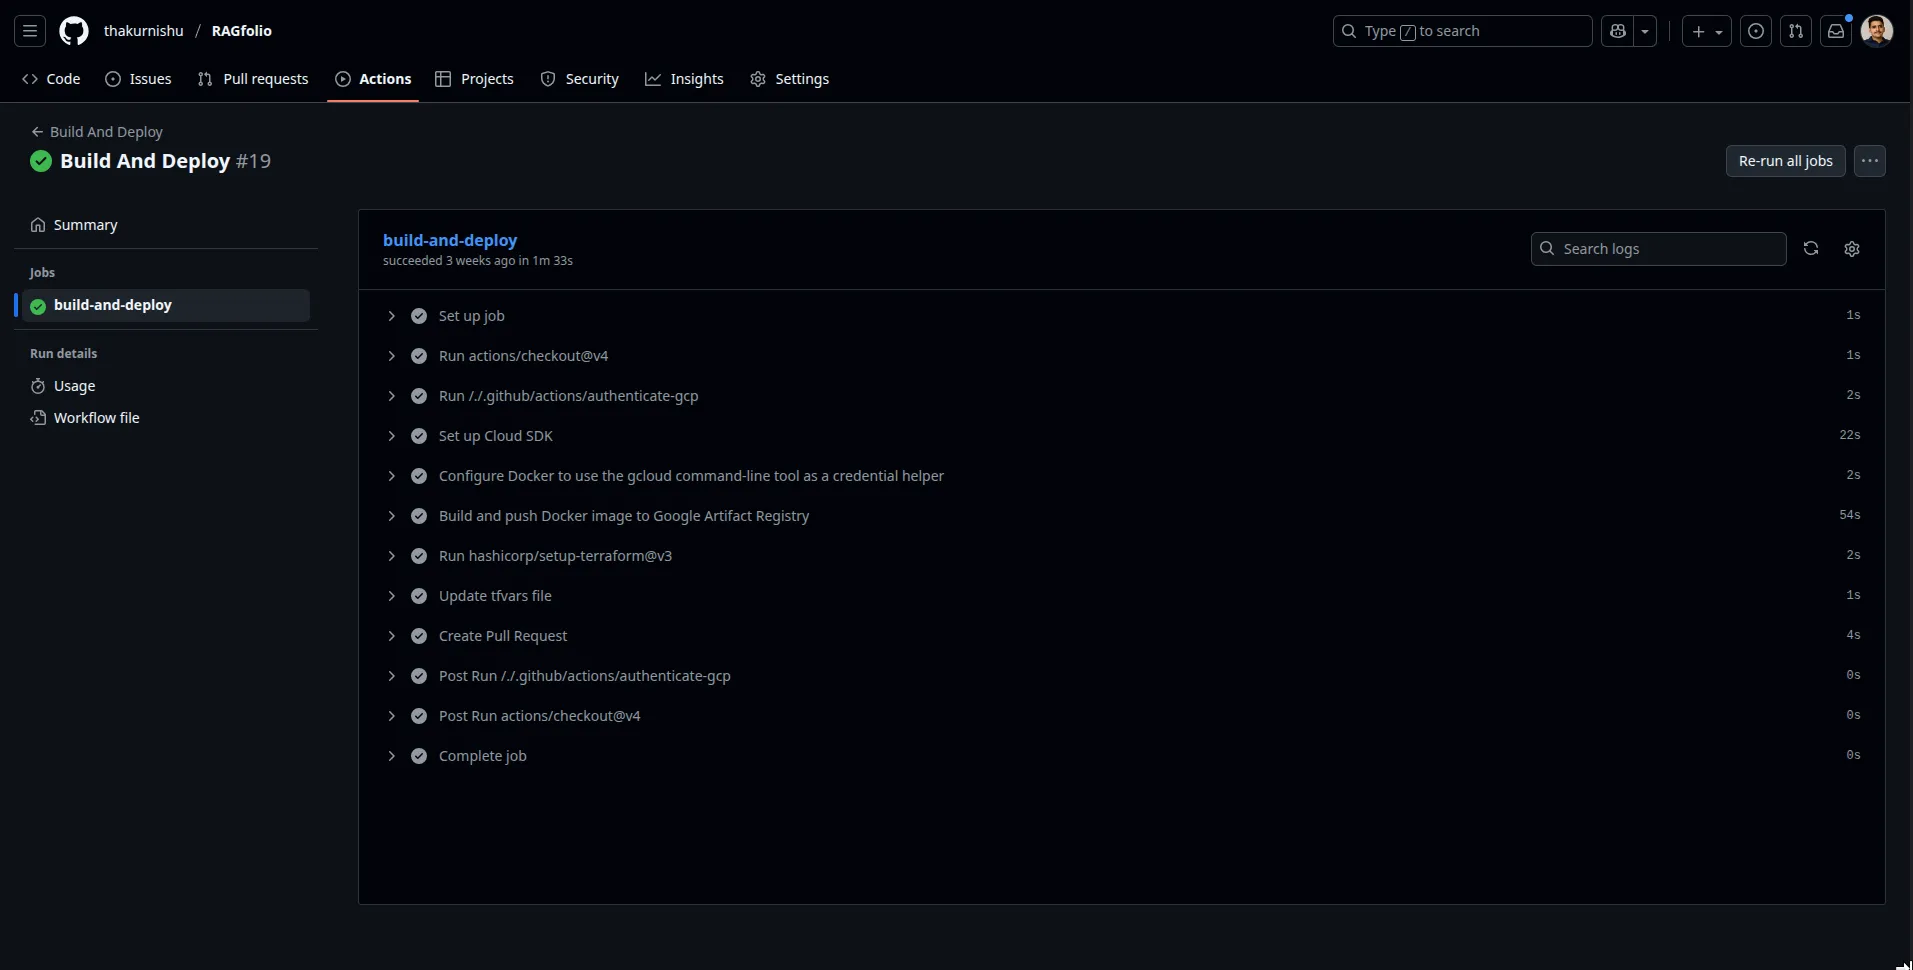1913x970 pixels.
Task: Click the issues icon in header
Action: point(1756,31)
